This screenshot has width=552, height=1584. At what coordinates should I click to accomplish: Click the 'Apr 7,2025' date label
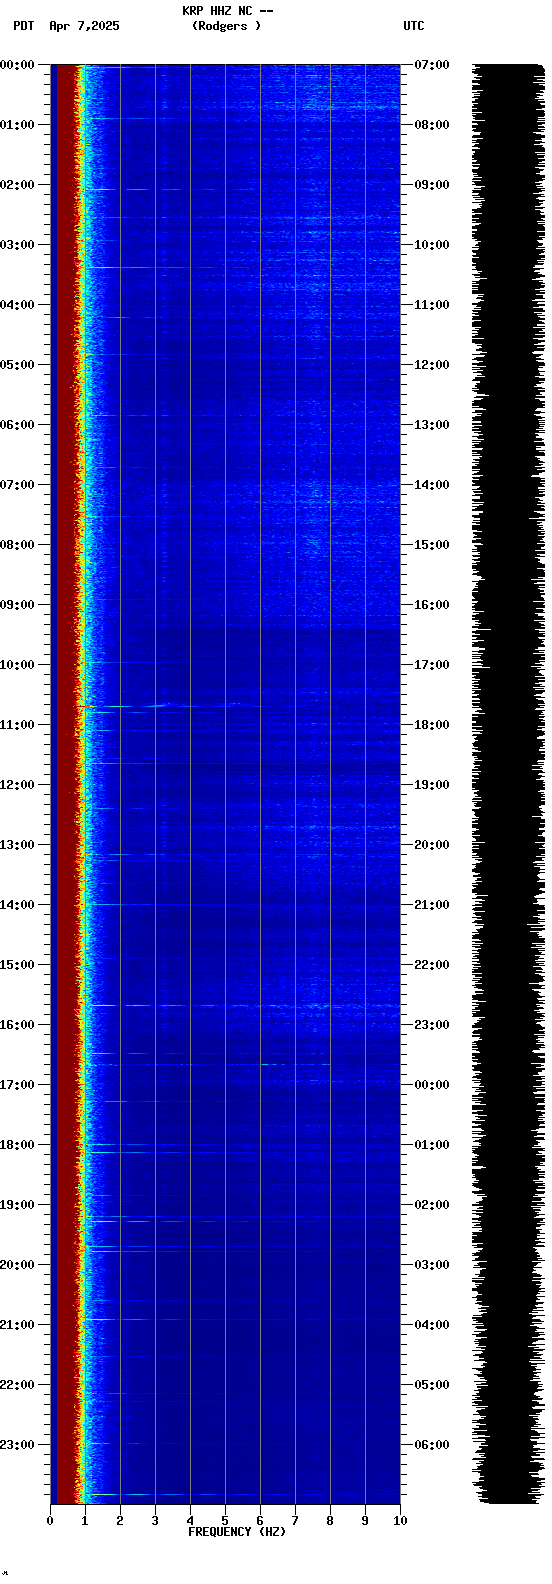(84, 26)
